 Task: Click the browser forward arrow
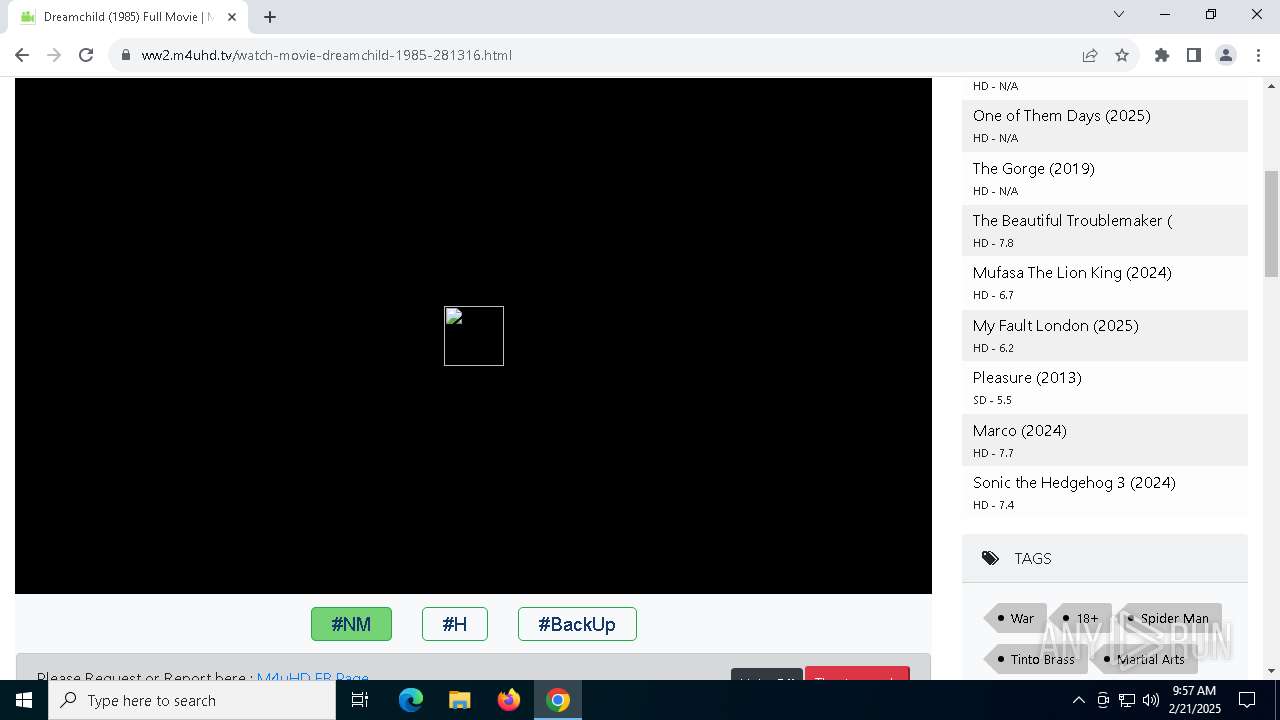54,55
